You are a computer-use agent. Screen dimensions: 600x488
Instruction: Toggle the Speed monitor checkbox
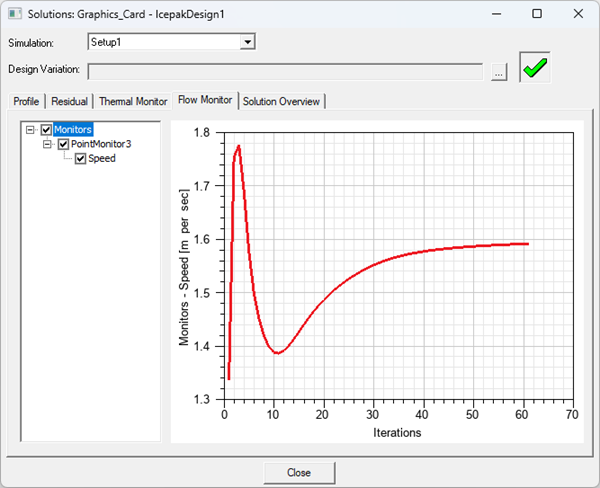click(80, 158)
